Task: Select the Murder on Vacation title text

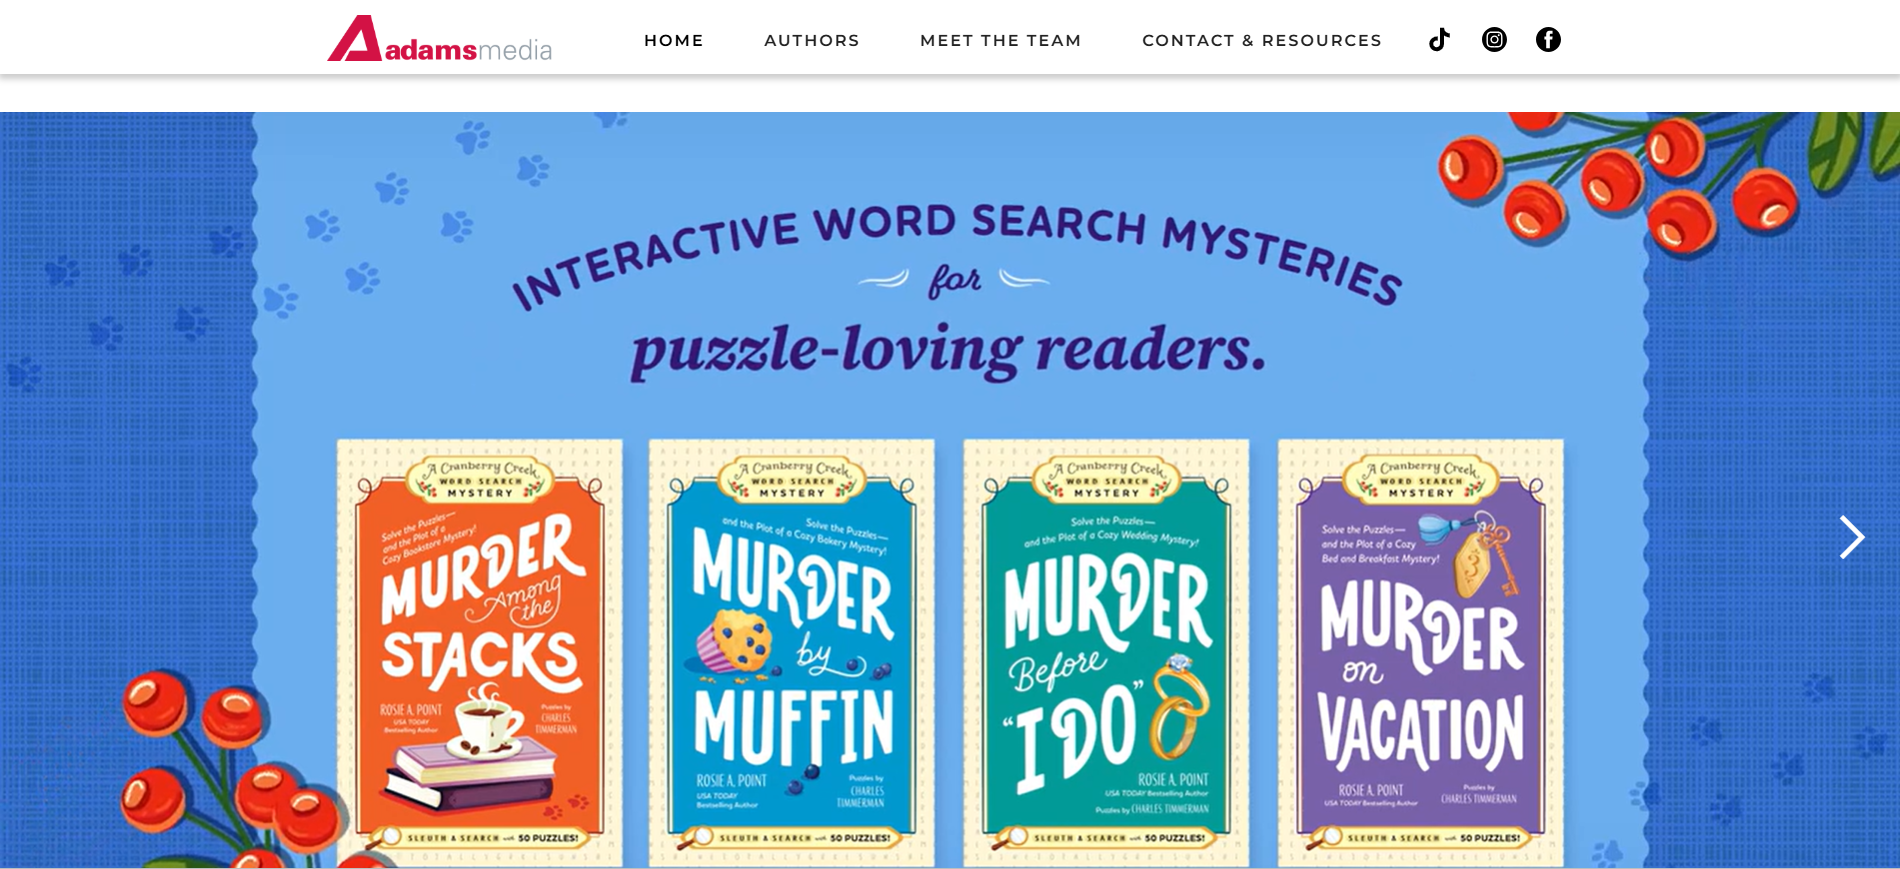Action: (1421, 675)
